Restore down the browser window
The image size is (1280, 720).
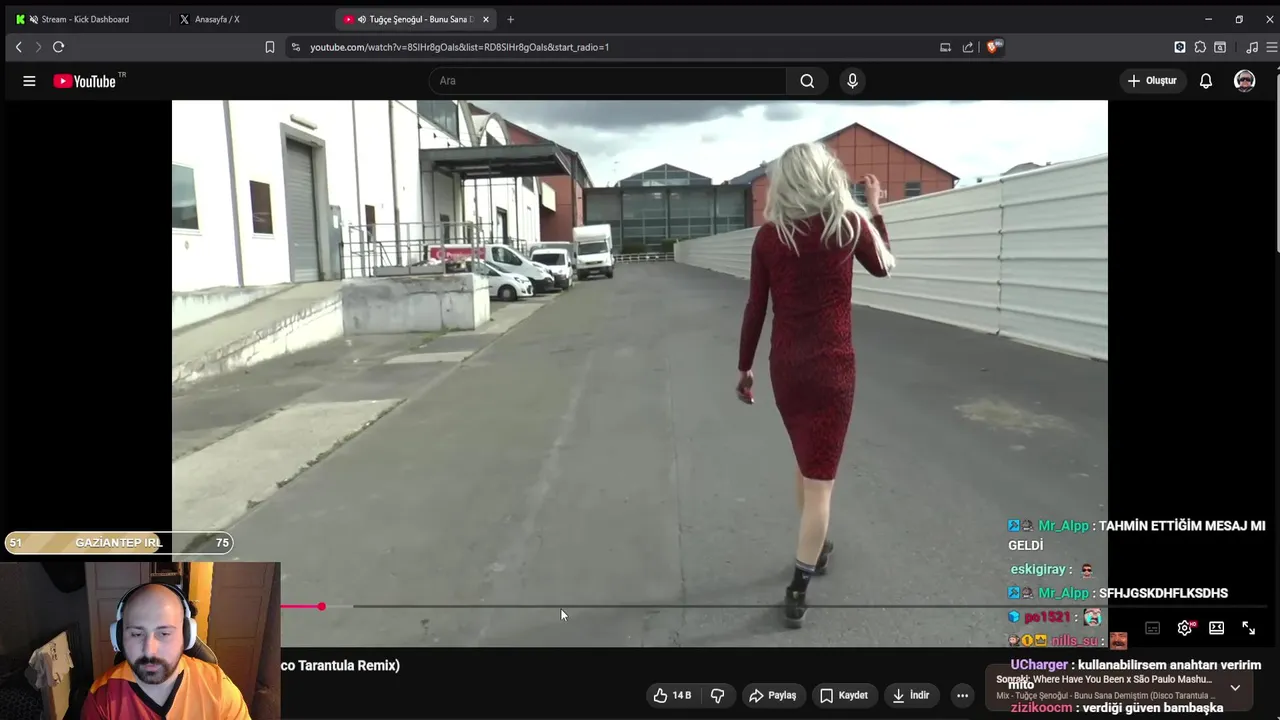1239,19
